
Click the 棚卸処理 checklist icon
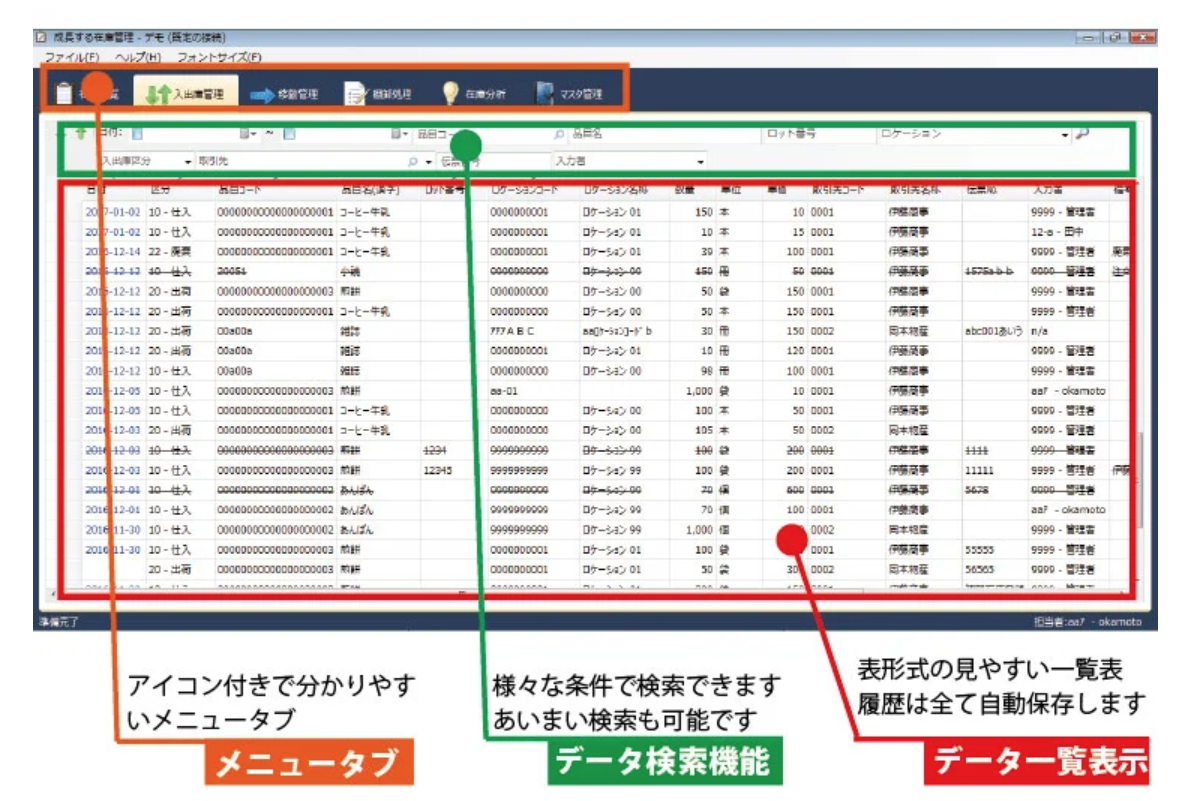point(355,94)
